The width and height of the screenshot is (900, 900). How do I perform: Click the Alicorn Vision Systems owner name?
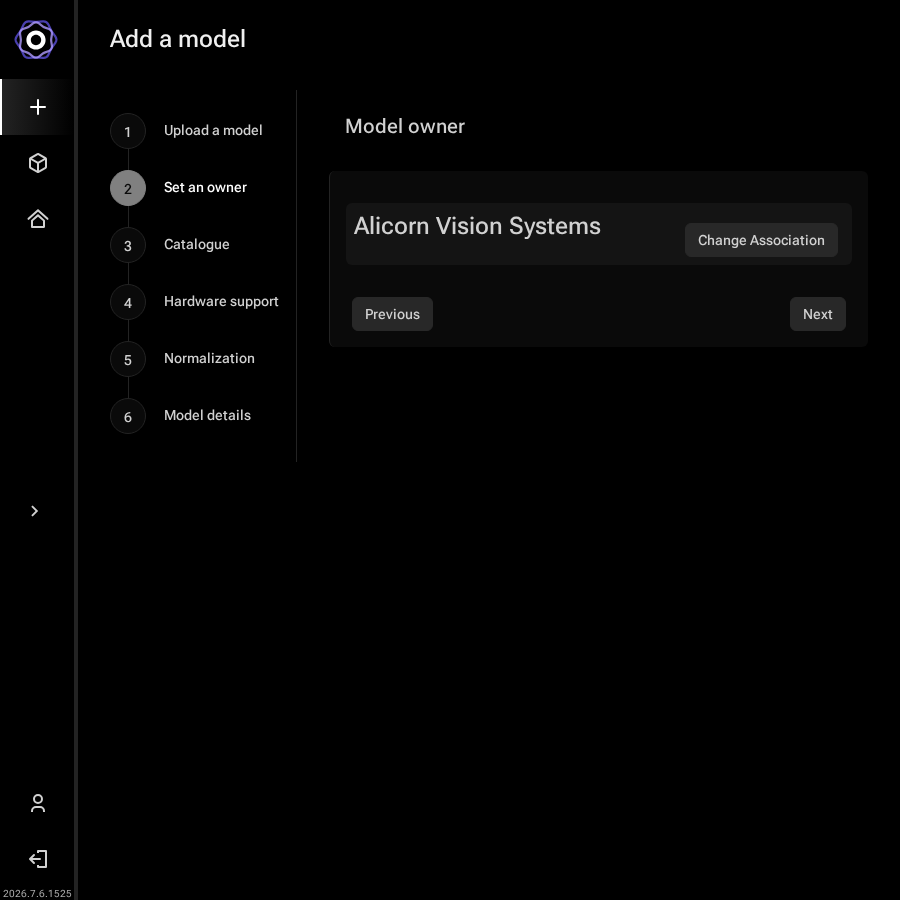[x=477, y=226]
